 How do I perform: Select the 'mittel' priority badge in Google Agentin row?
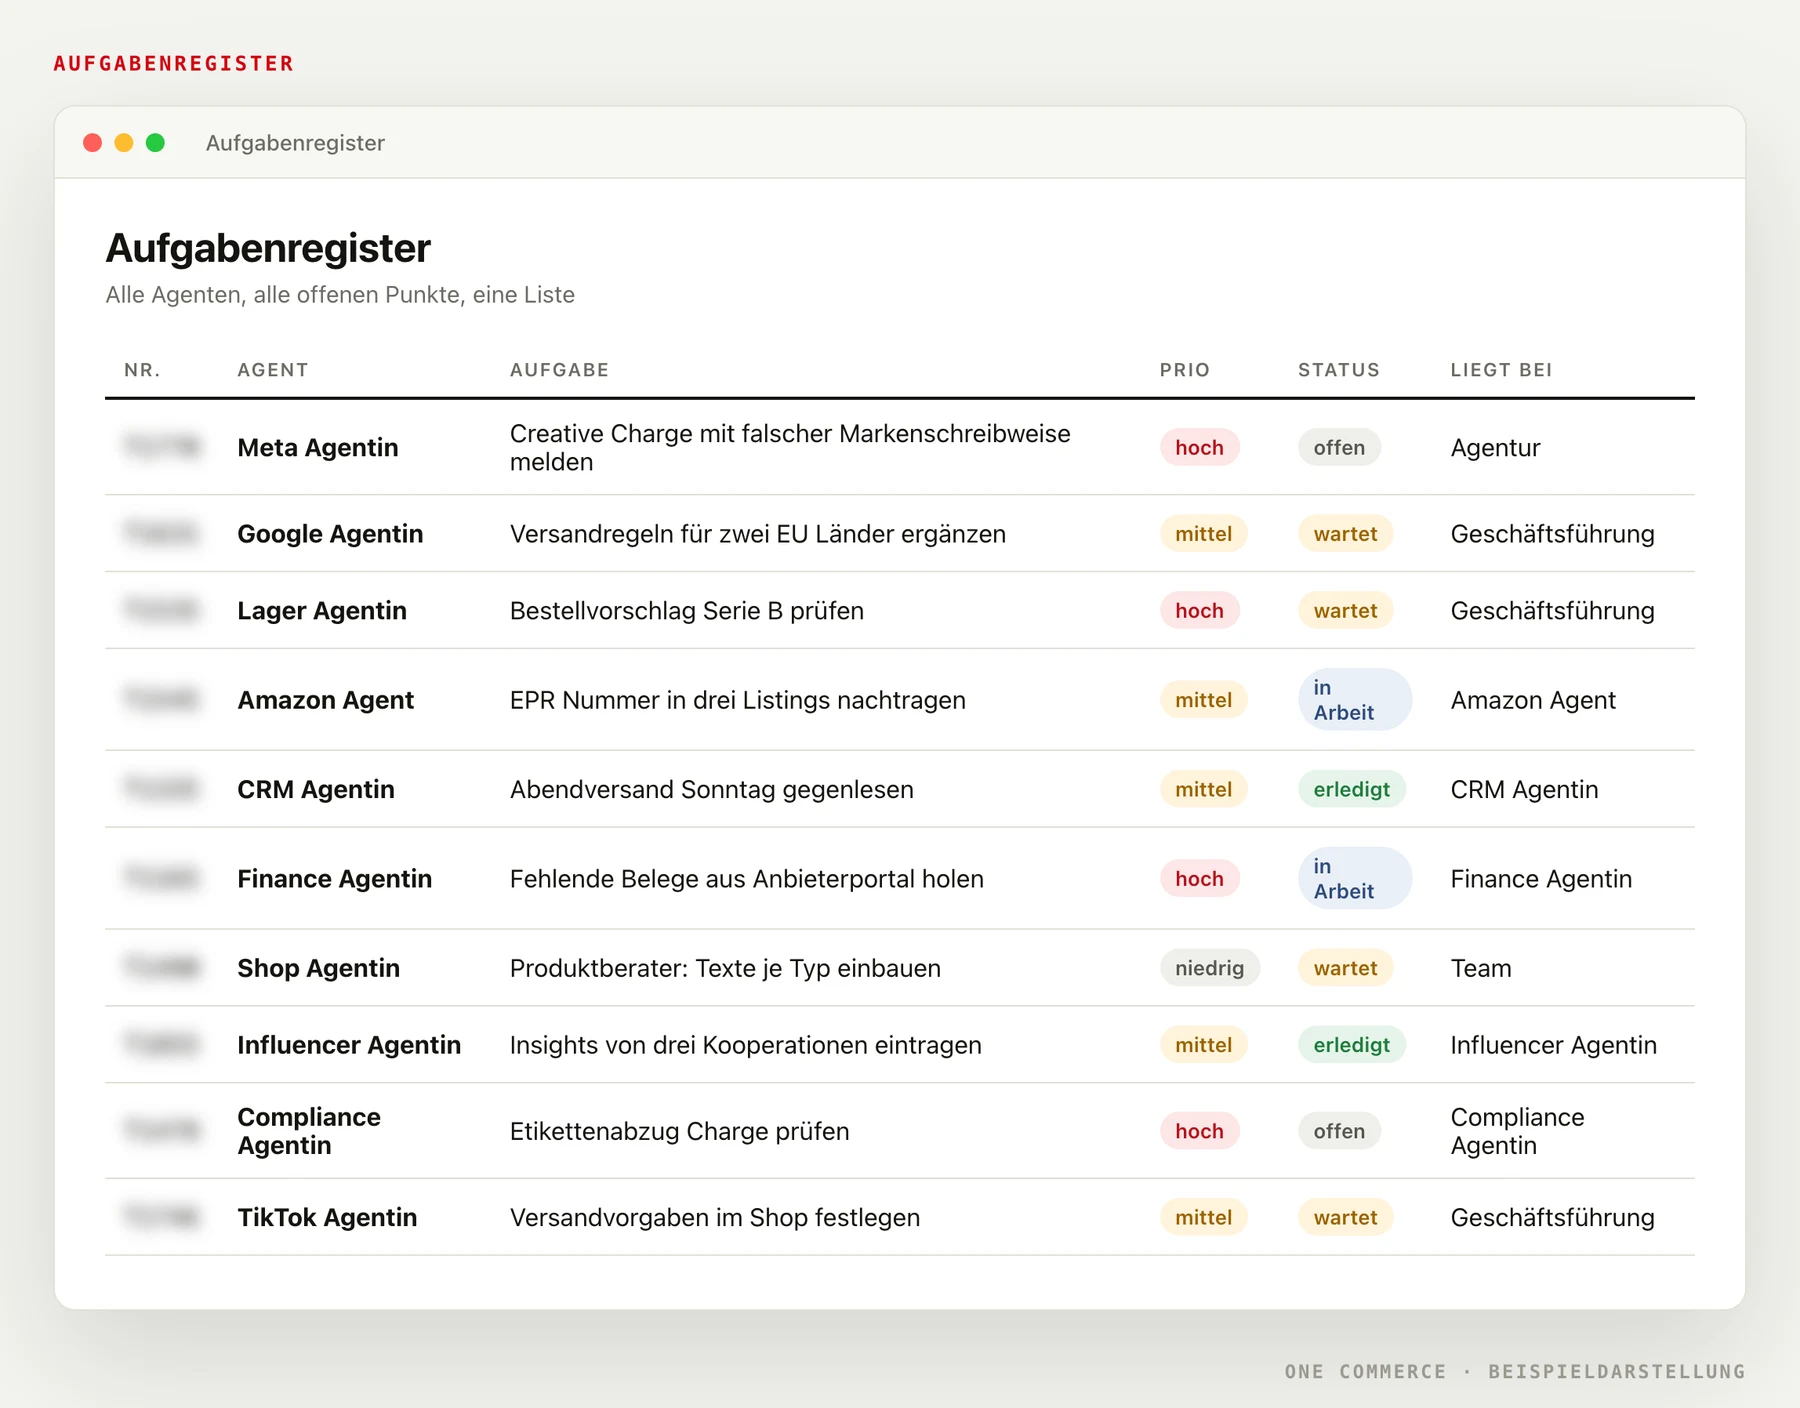pyautogui.click(x=1204, y=534)
